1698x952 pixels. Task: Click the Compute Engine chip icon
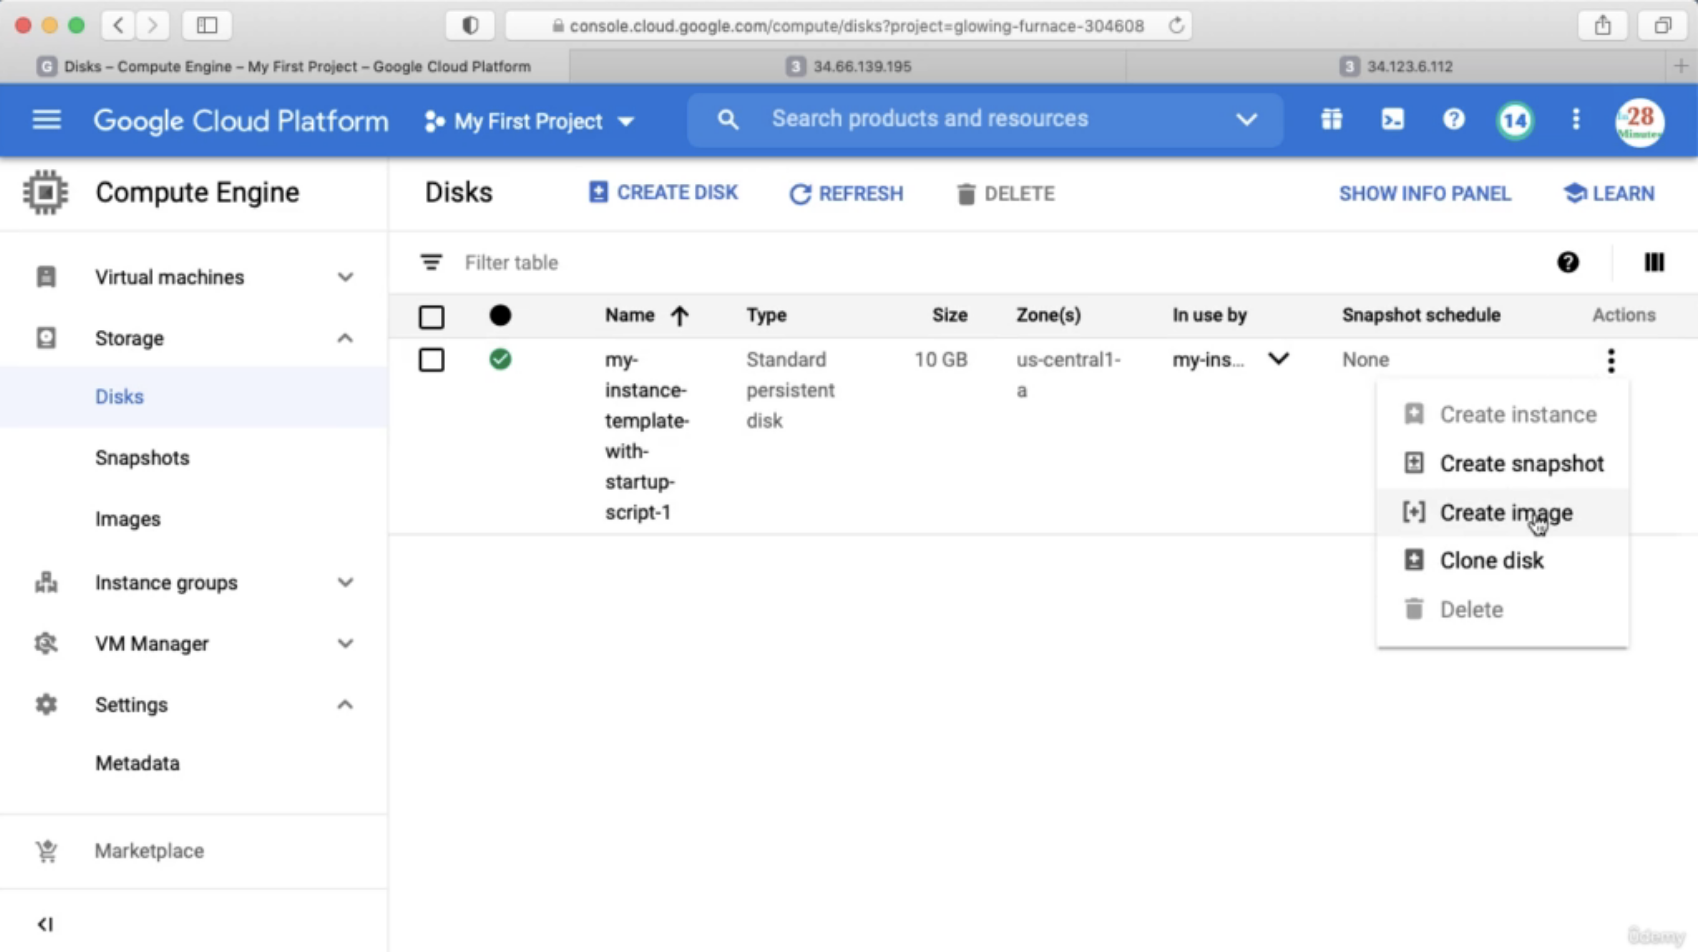(46, 192)
